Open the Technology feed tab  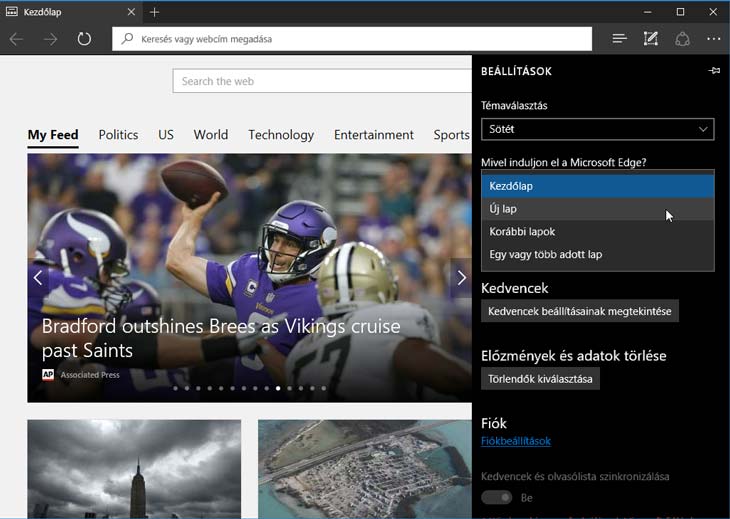[281, 135]
